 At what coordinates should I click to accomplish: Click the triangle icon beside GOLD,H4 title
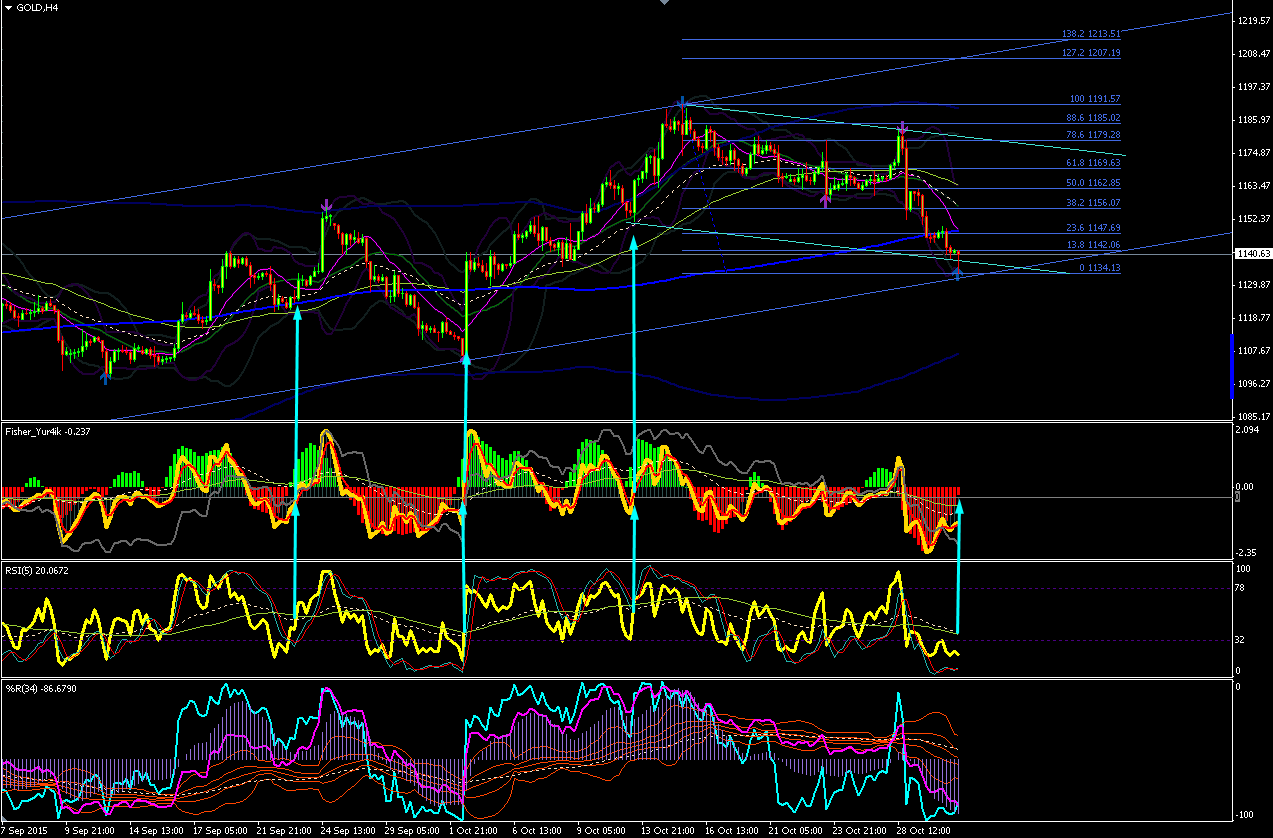point(9,8)
